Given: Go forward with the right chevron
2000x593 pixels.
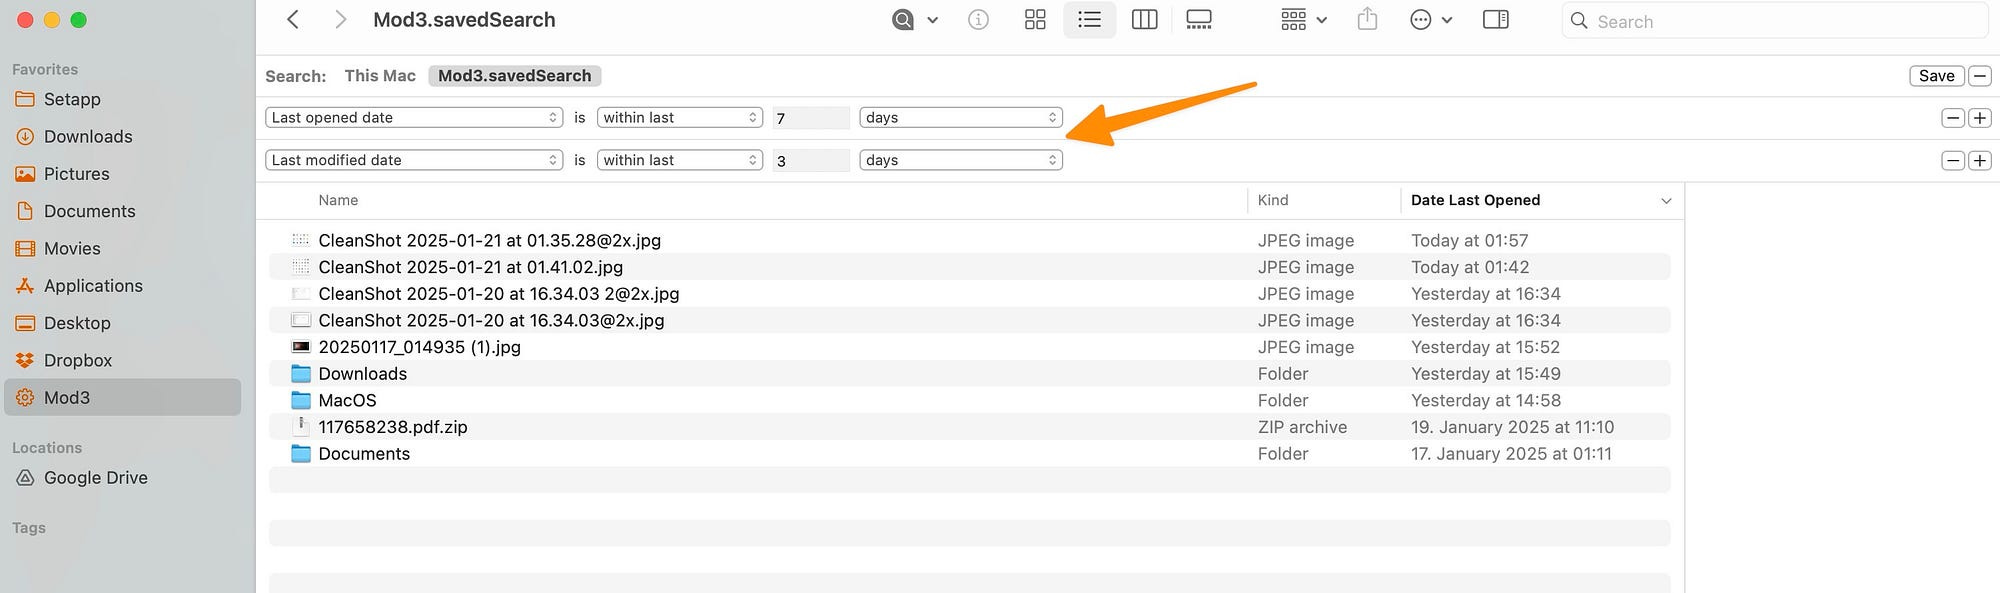Looking at the screenshot, I should (341, 20).
